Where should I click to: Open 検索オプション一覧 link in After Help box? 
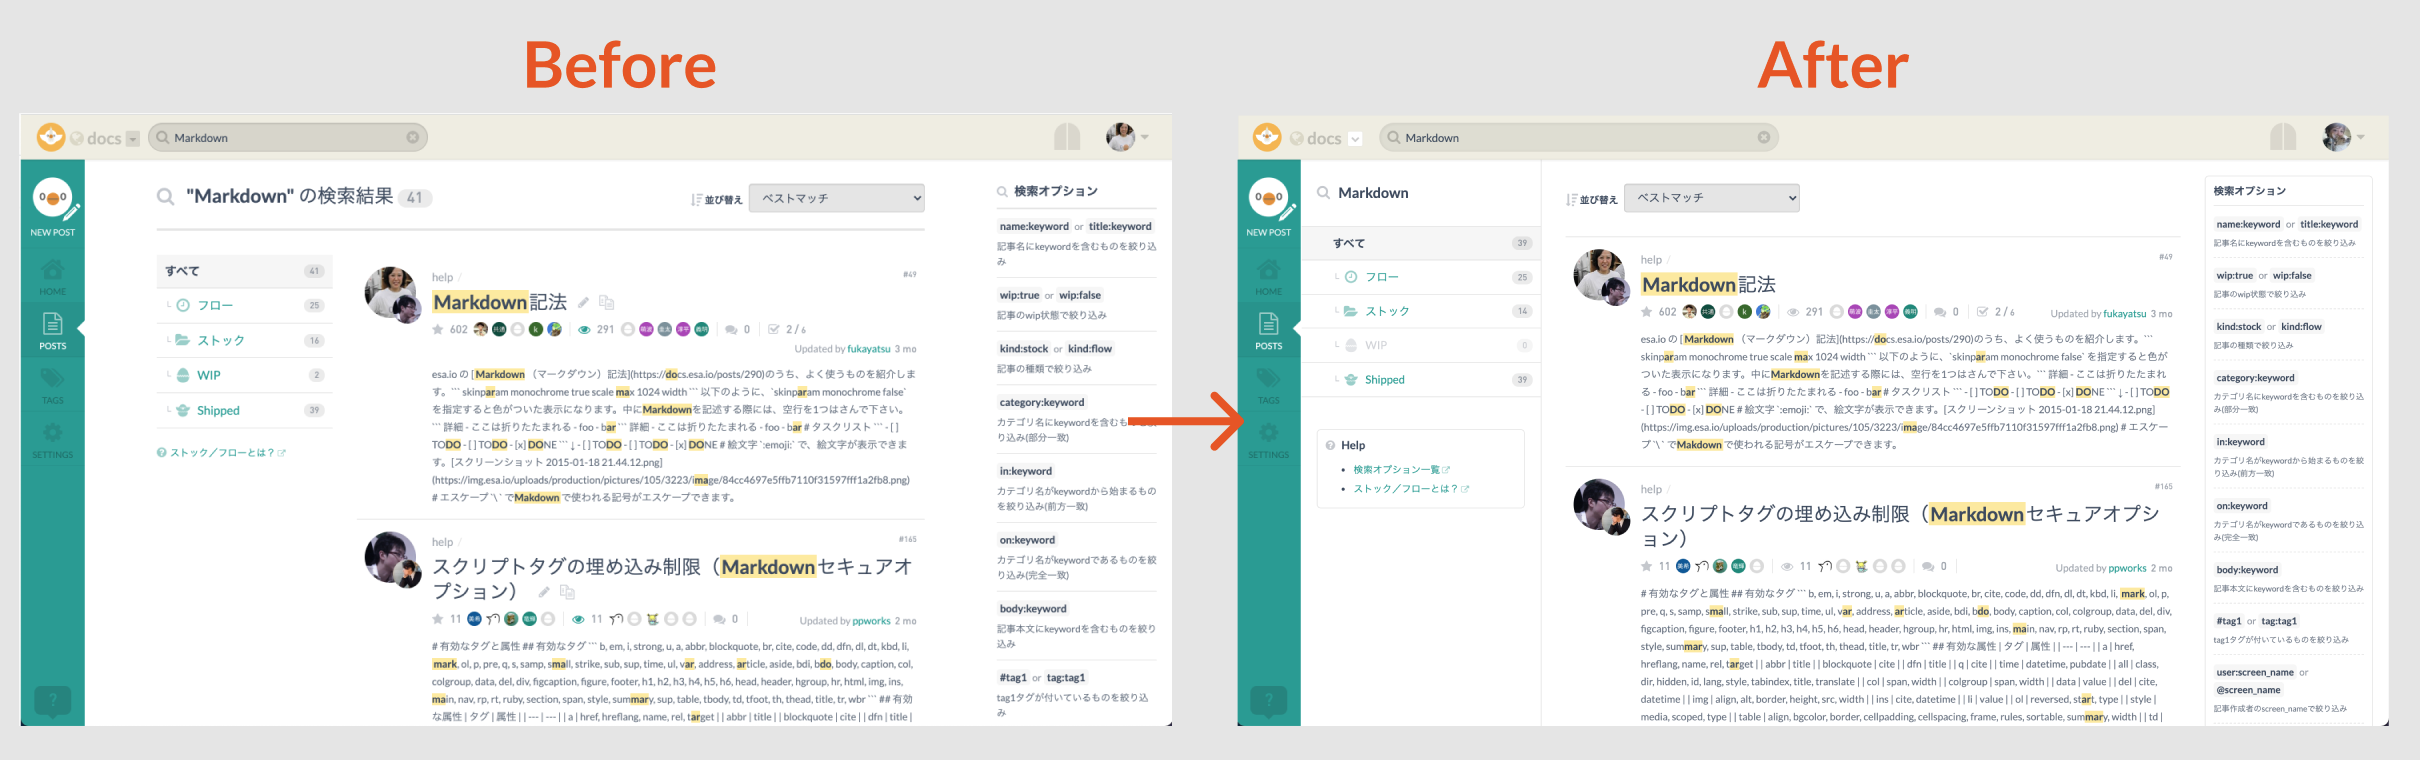[x=1400, y=469]
